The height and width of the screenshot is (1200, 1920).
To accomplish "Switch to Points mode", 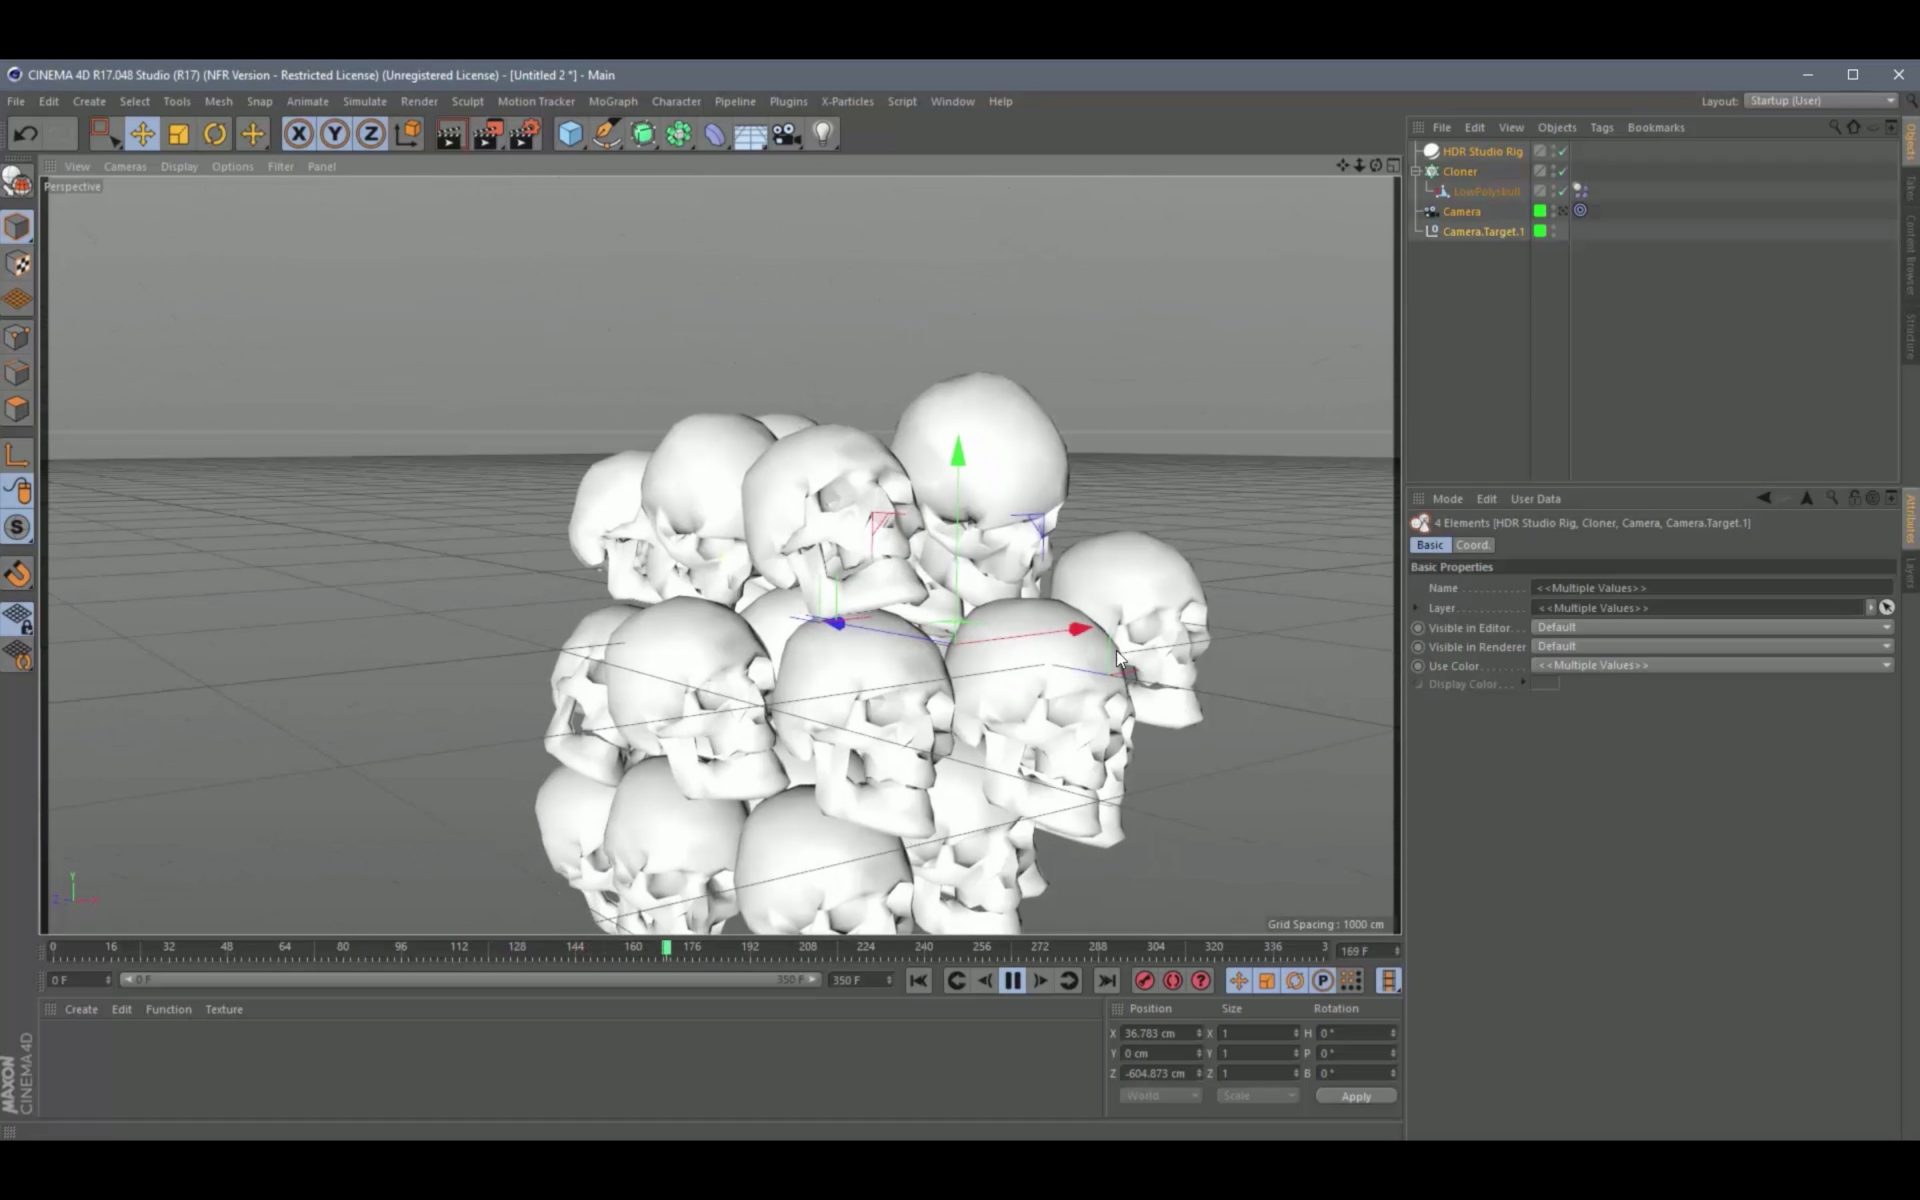I will click(x=17, y=337).
